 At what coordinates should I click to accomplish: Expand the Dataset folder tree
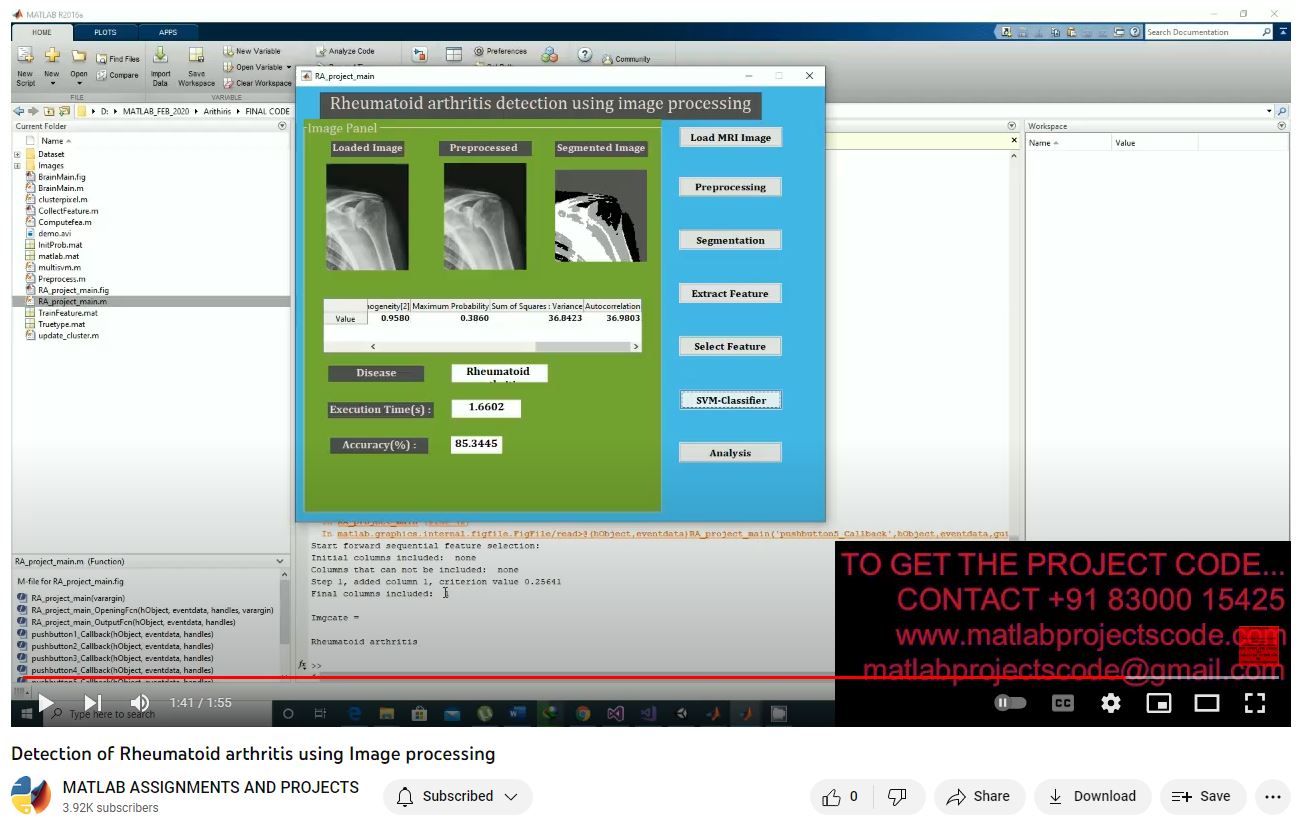[17, 155]
